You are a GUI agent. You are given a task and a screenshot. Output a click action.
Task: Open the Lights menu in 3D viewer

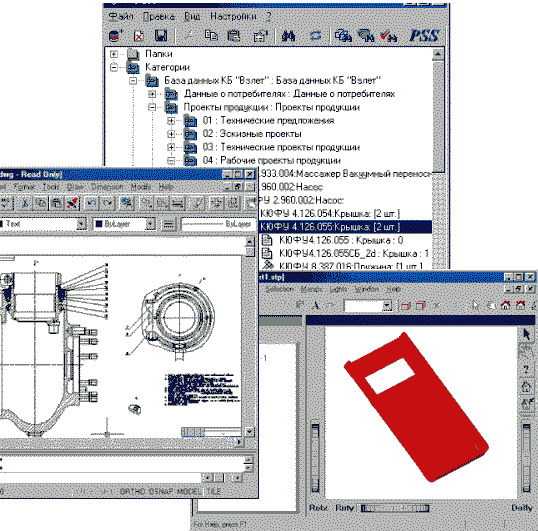click(338, 289)
